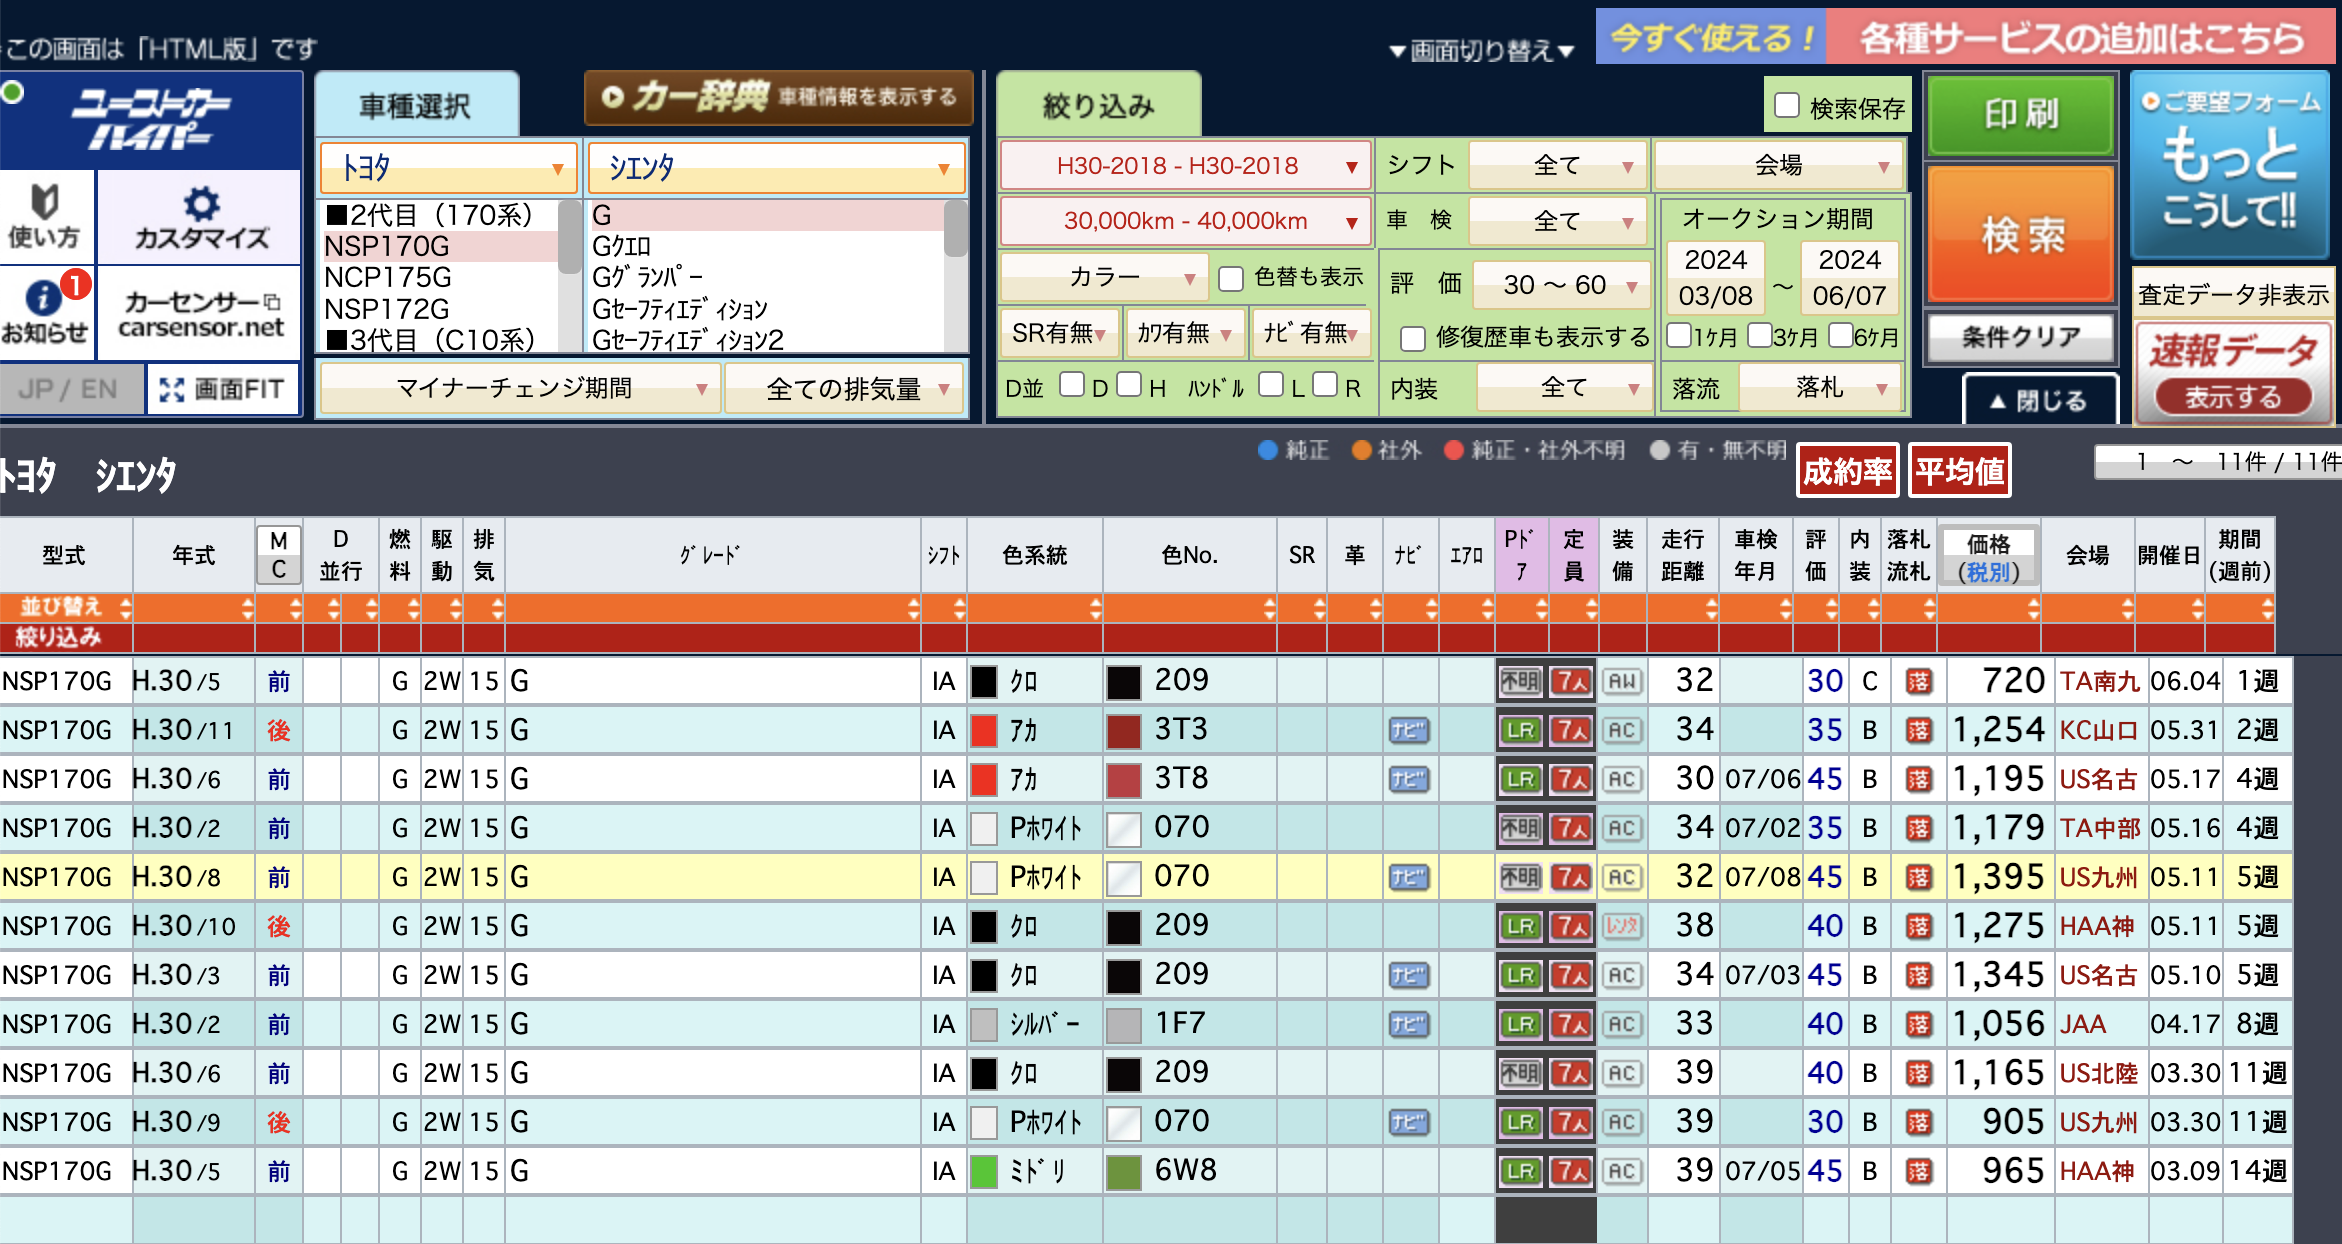Click the 成約率 button

click(x=1848, y=471)
